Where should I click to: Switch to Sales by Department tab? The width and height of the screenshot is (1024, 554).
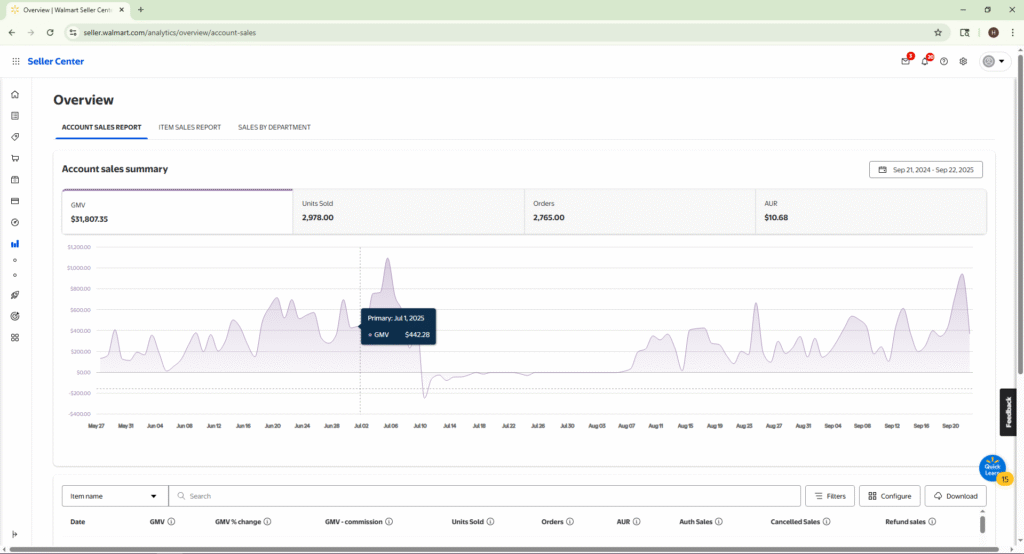point(274,127)
